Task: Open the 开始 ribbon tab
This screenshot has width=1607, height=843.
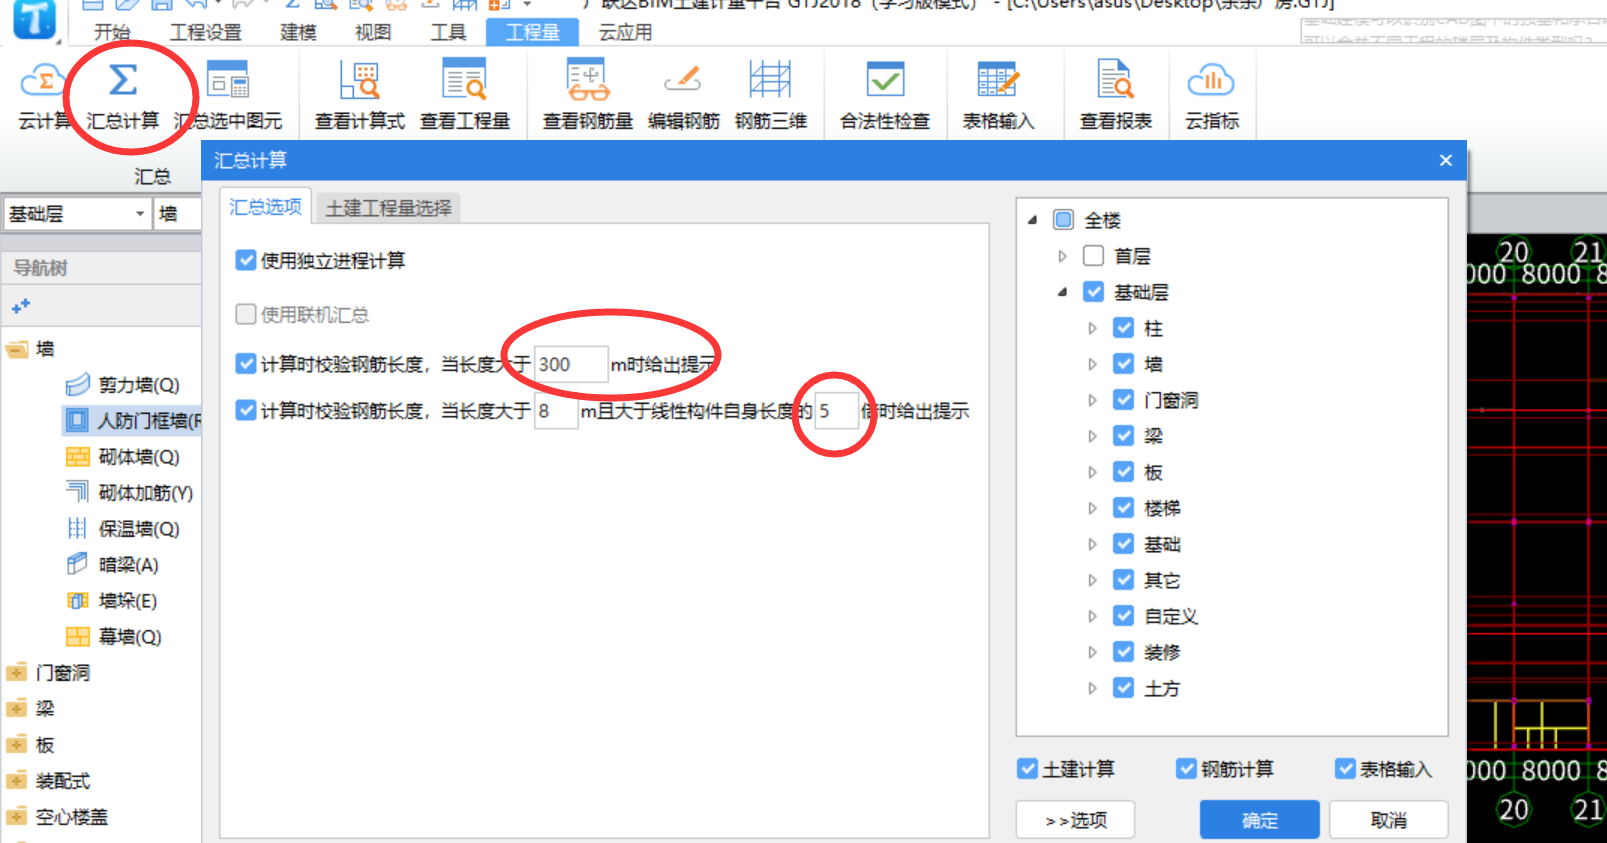Action: point(112,32)
